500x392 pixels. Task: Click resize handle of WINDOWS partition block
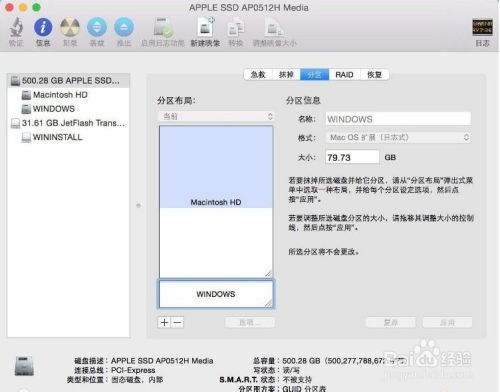(x=269, y=303)
